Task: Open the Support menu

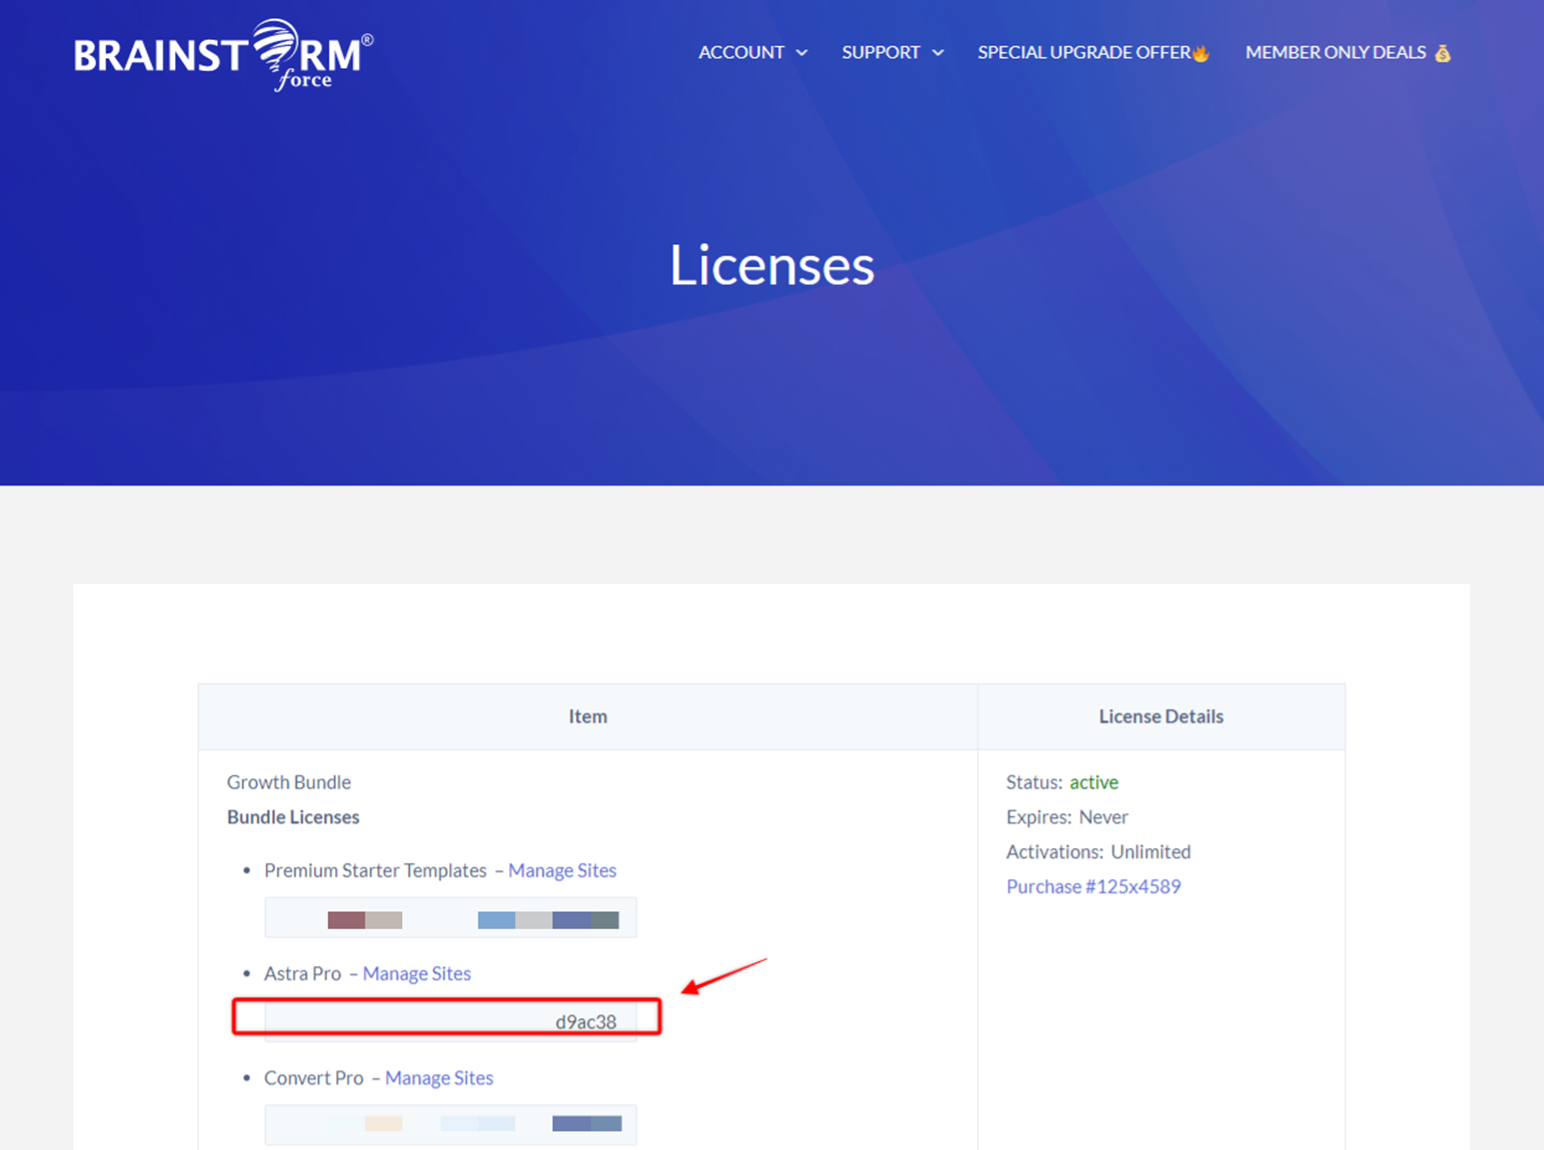Action: click(881, 52)
